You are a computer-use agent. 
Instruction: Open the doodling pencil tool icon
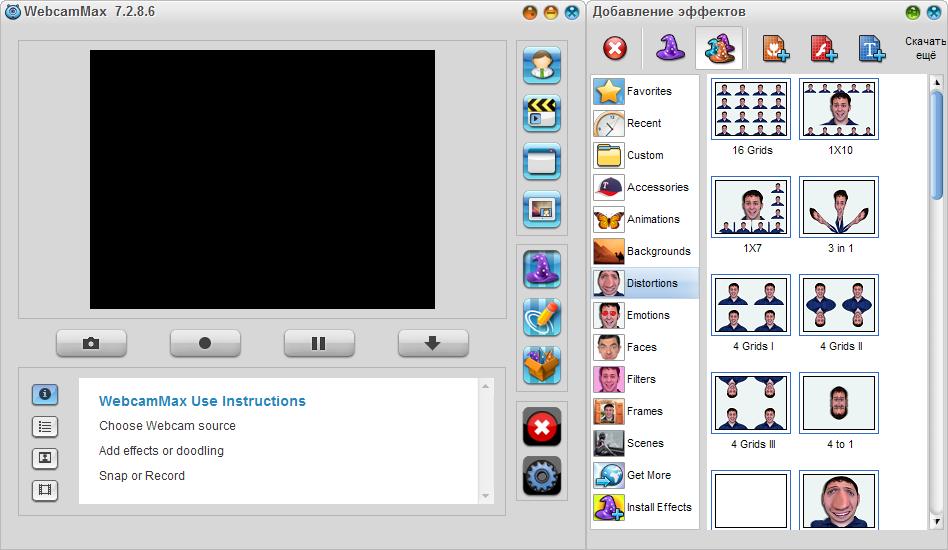pyautogui.click(x=541, y=317)
